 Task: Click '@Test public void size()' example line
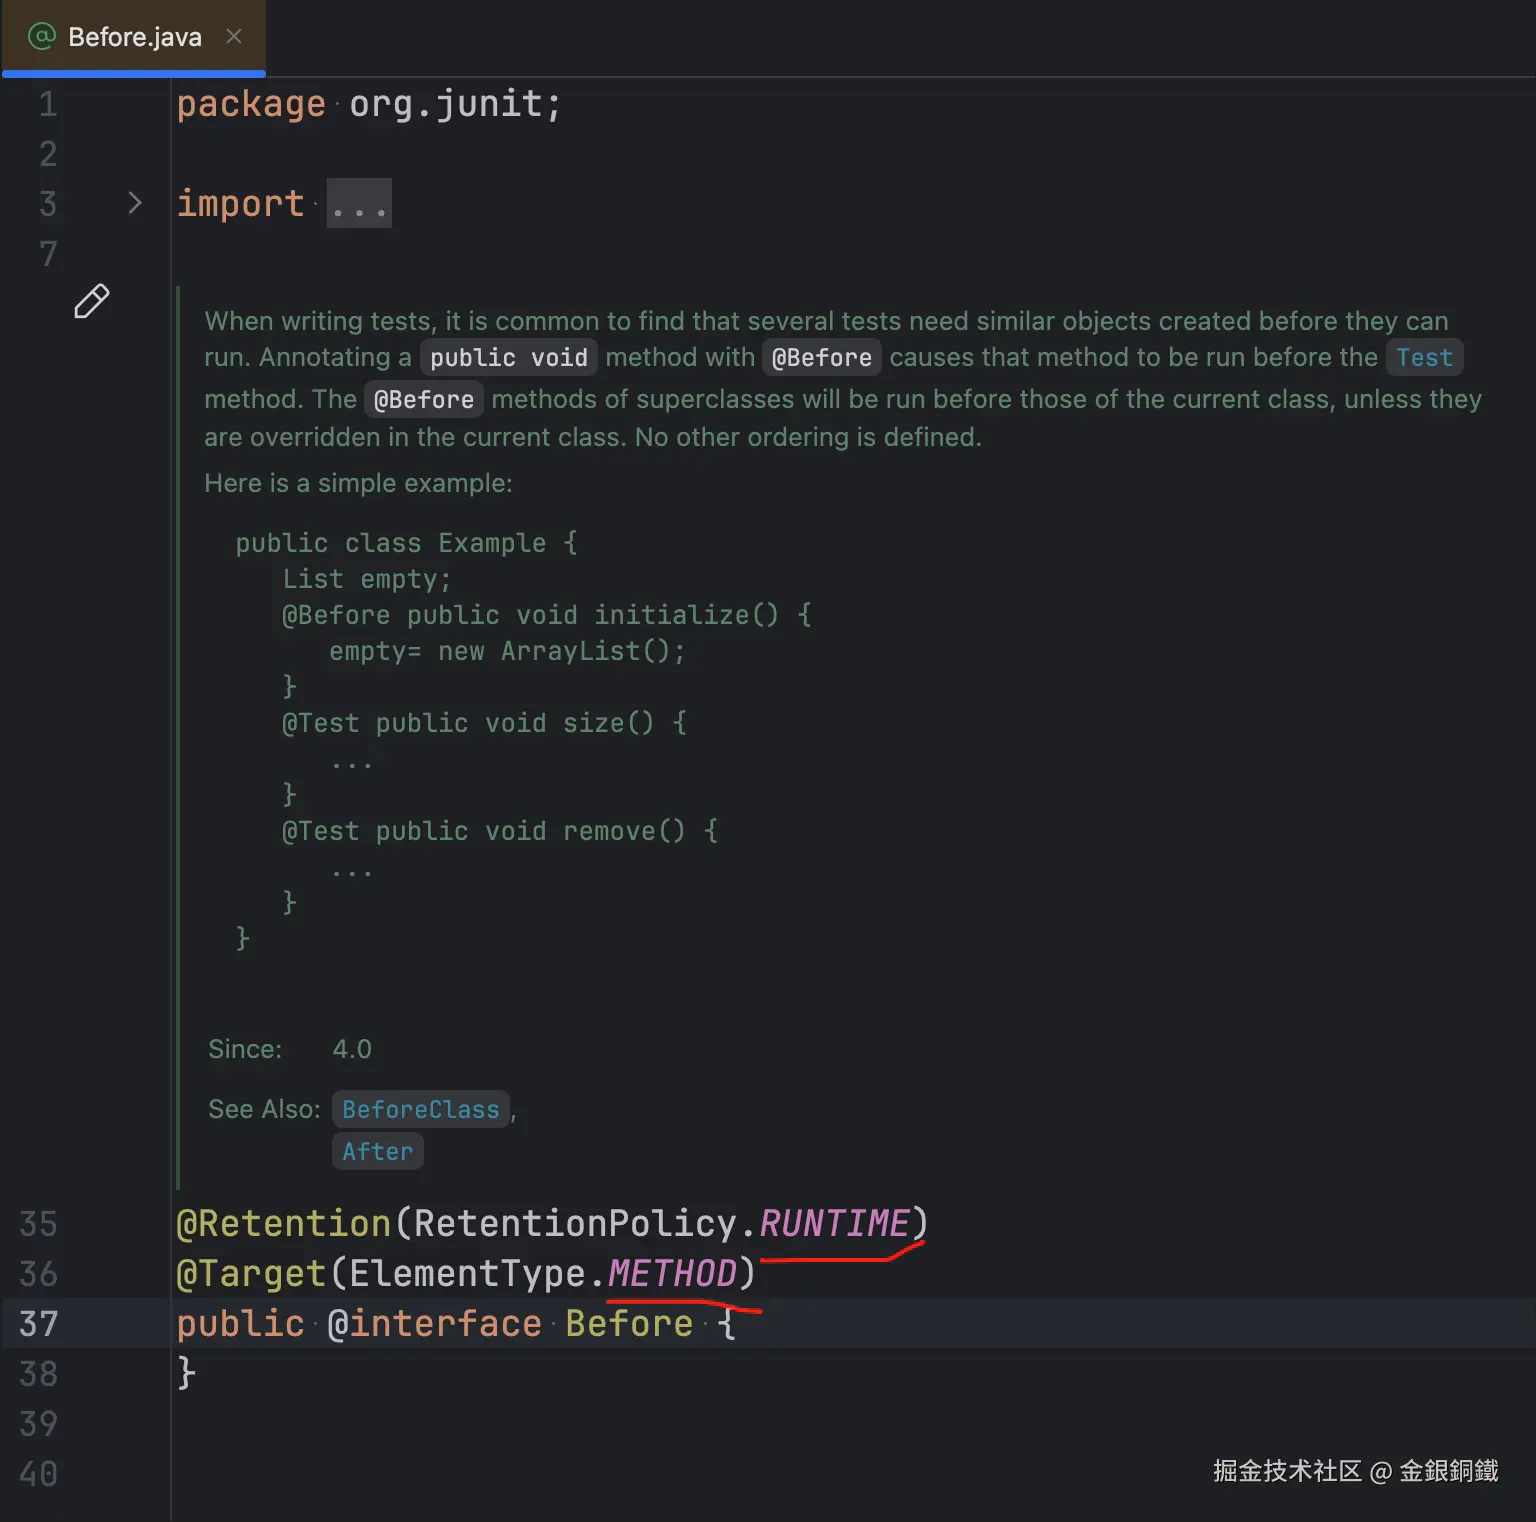pyautogui.click(x=484, y=723)
